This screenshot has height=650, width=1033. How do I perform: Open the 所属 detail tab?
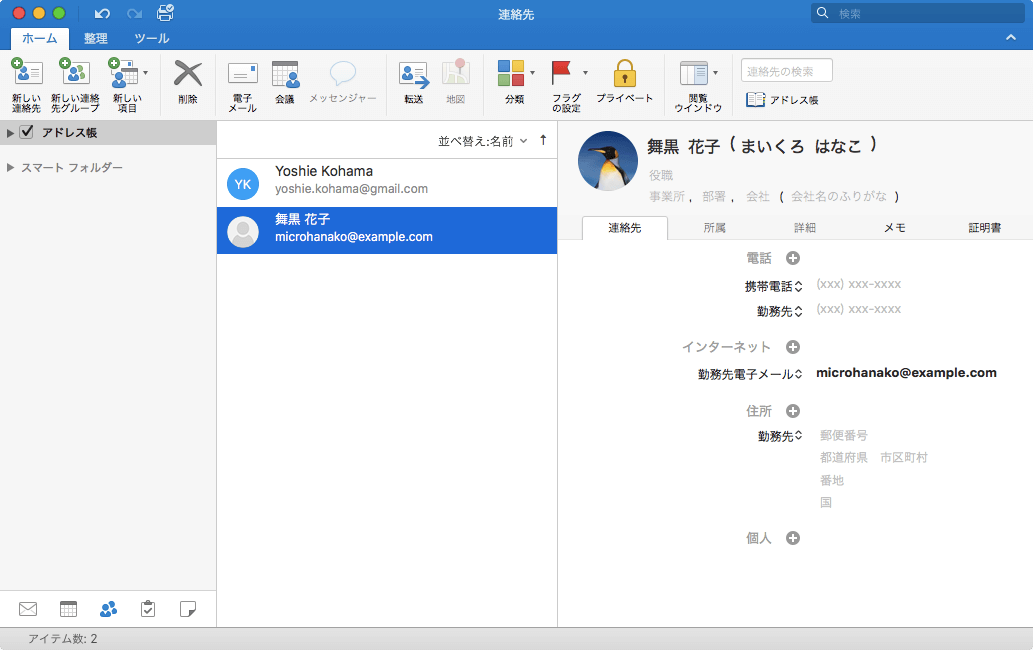coord(715,228)
